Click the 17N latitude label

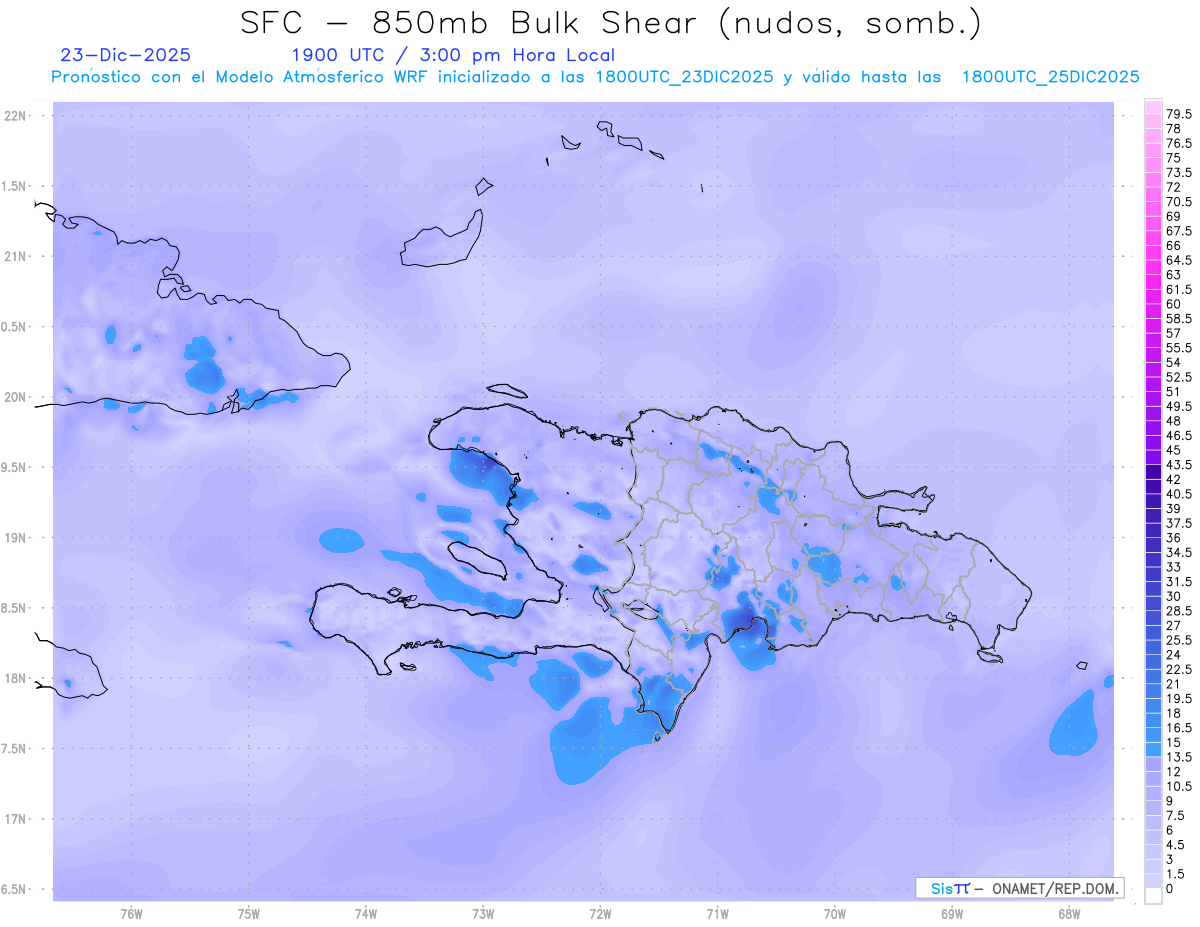pyautogui.click(x=16, y=819)
